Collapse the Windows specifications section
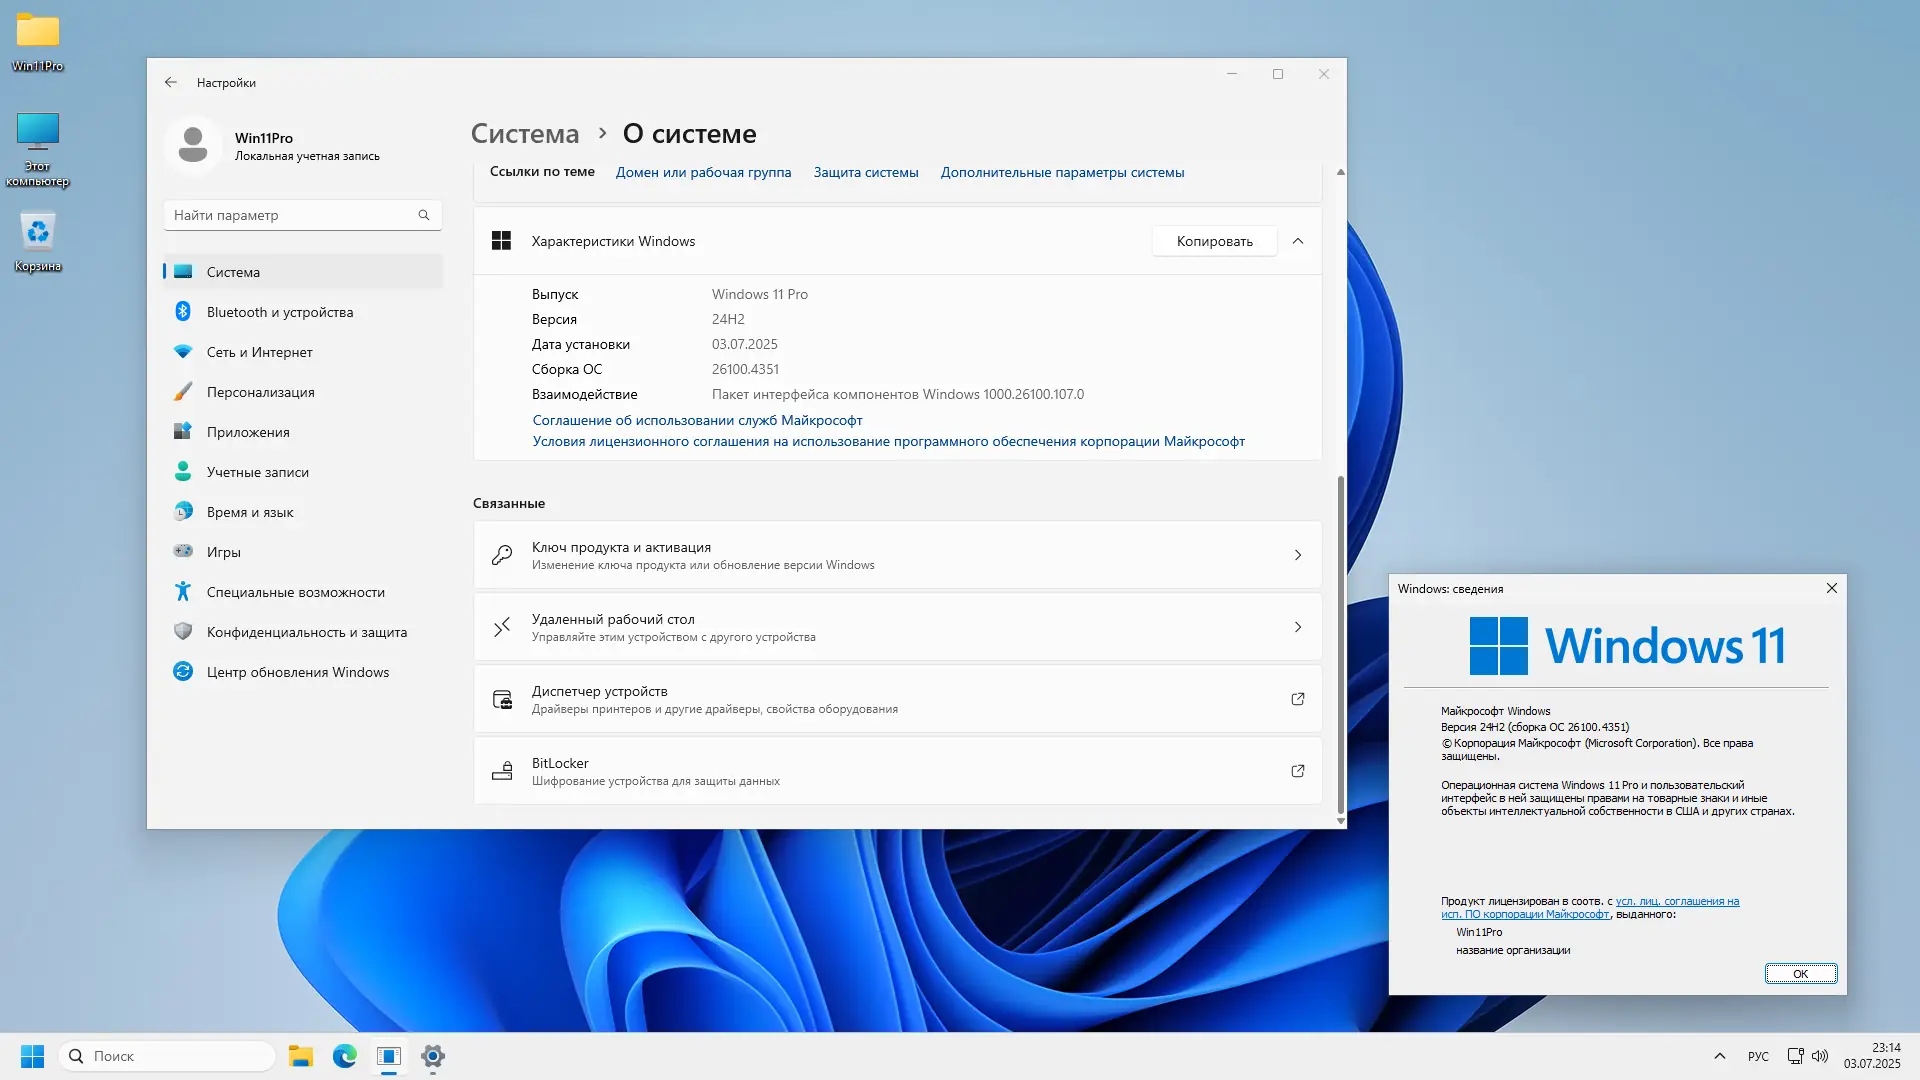Screen dimensions: 1920x1080 [x=1298, y=241]
